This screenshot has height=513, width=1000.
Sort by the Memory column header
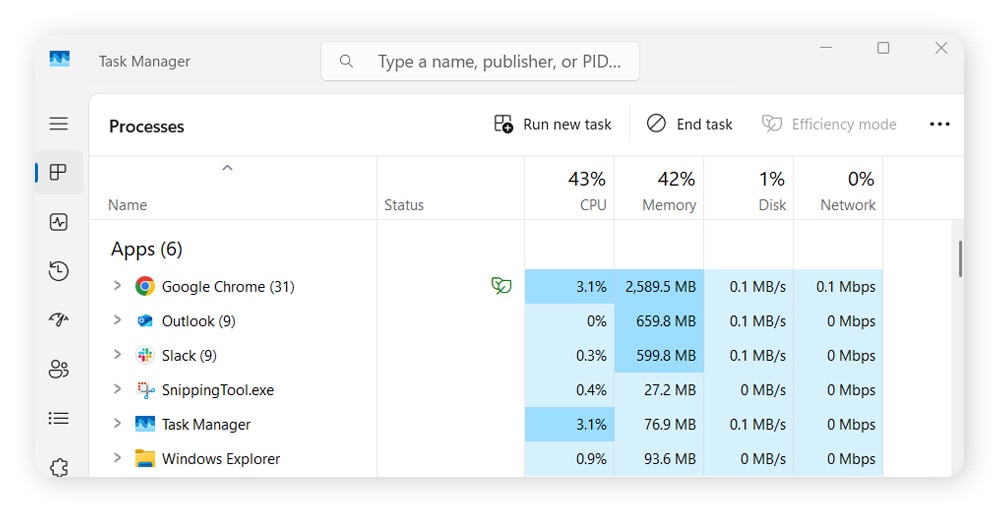[x=659, y=190]
